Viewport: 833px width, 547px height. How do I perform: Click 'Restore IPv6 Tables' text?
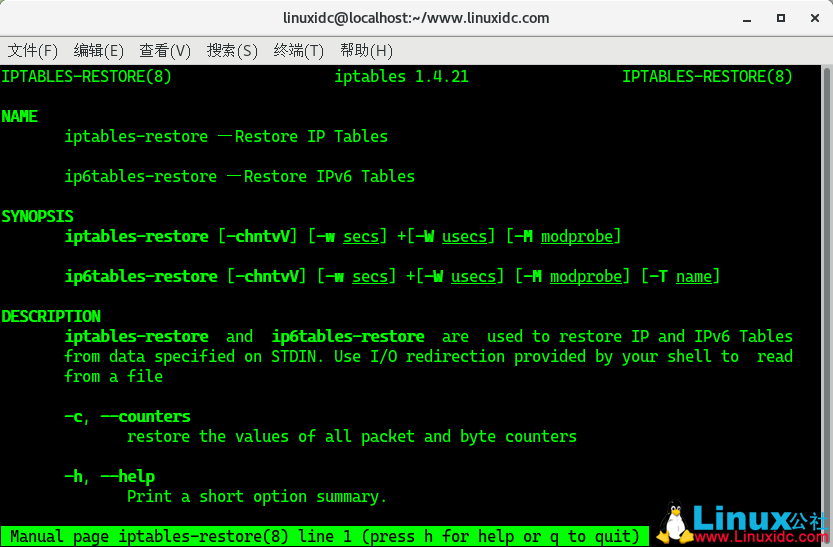(x=329, y=176)
